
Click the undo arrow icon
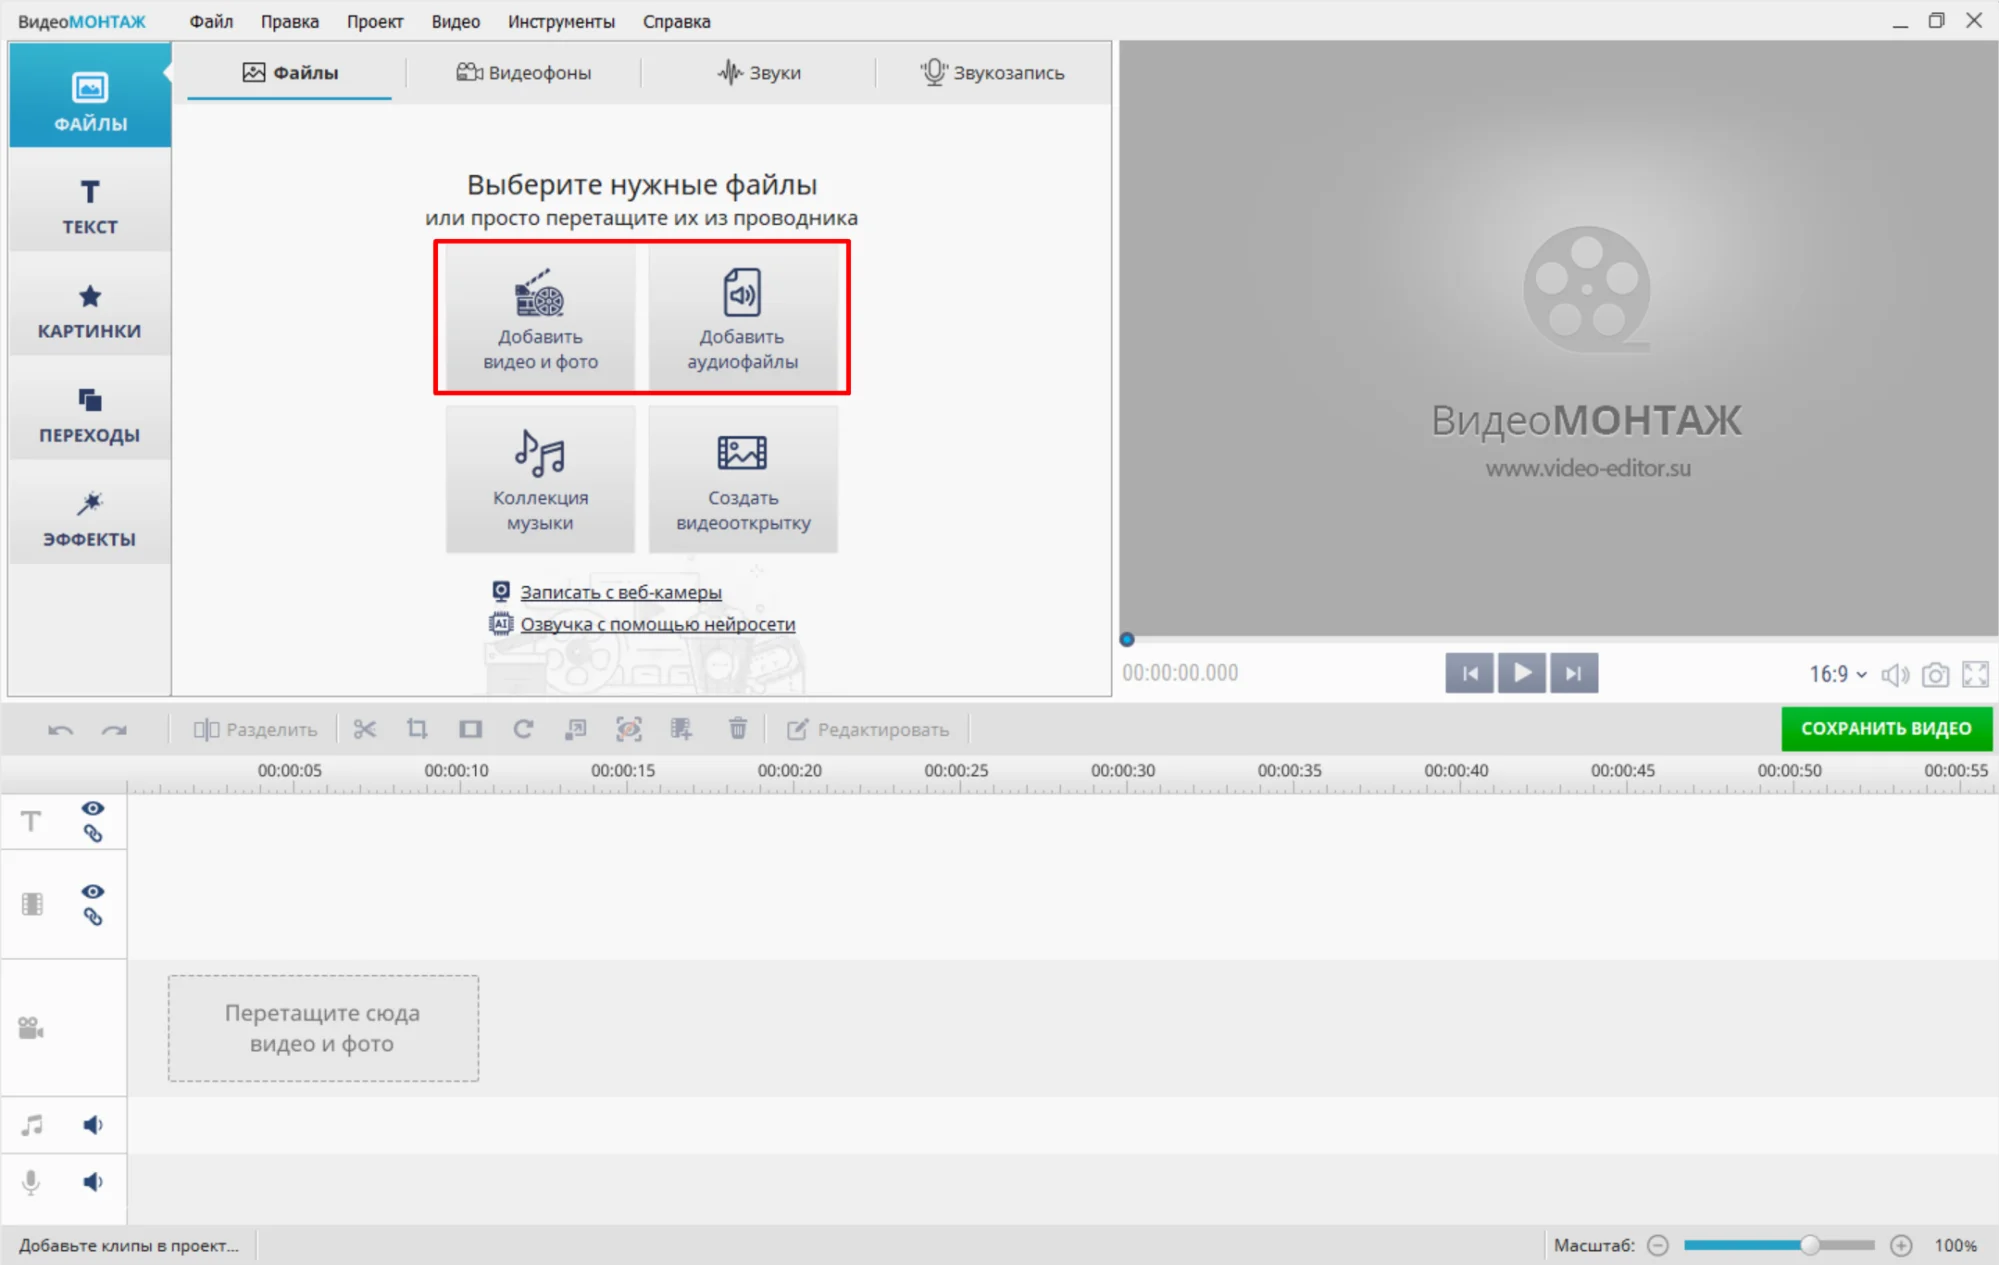point(60,729)
